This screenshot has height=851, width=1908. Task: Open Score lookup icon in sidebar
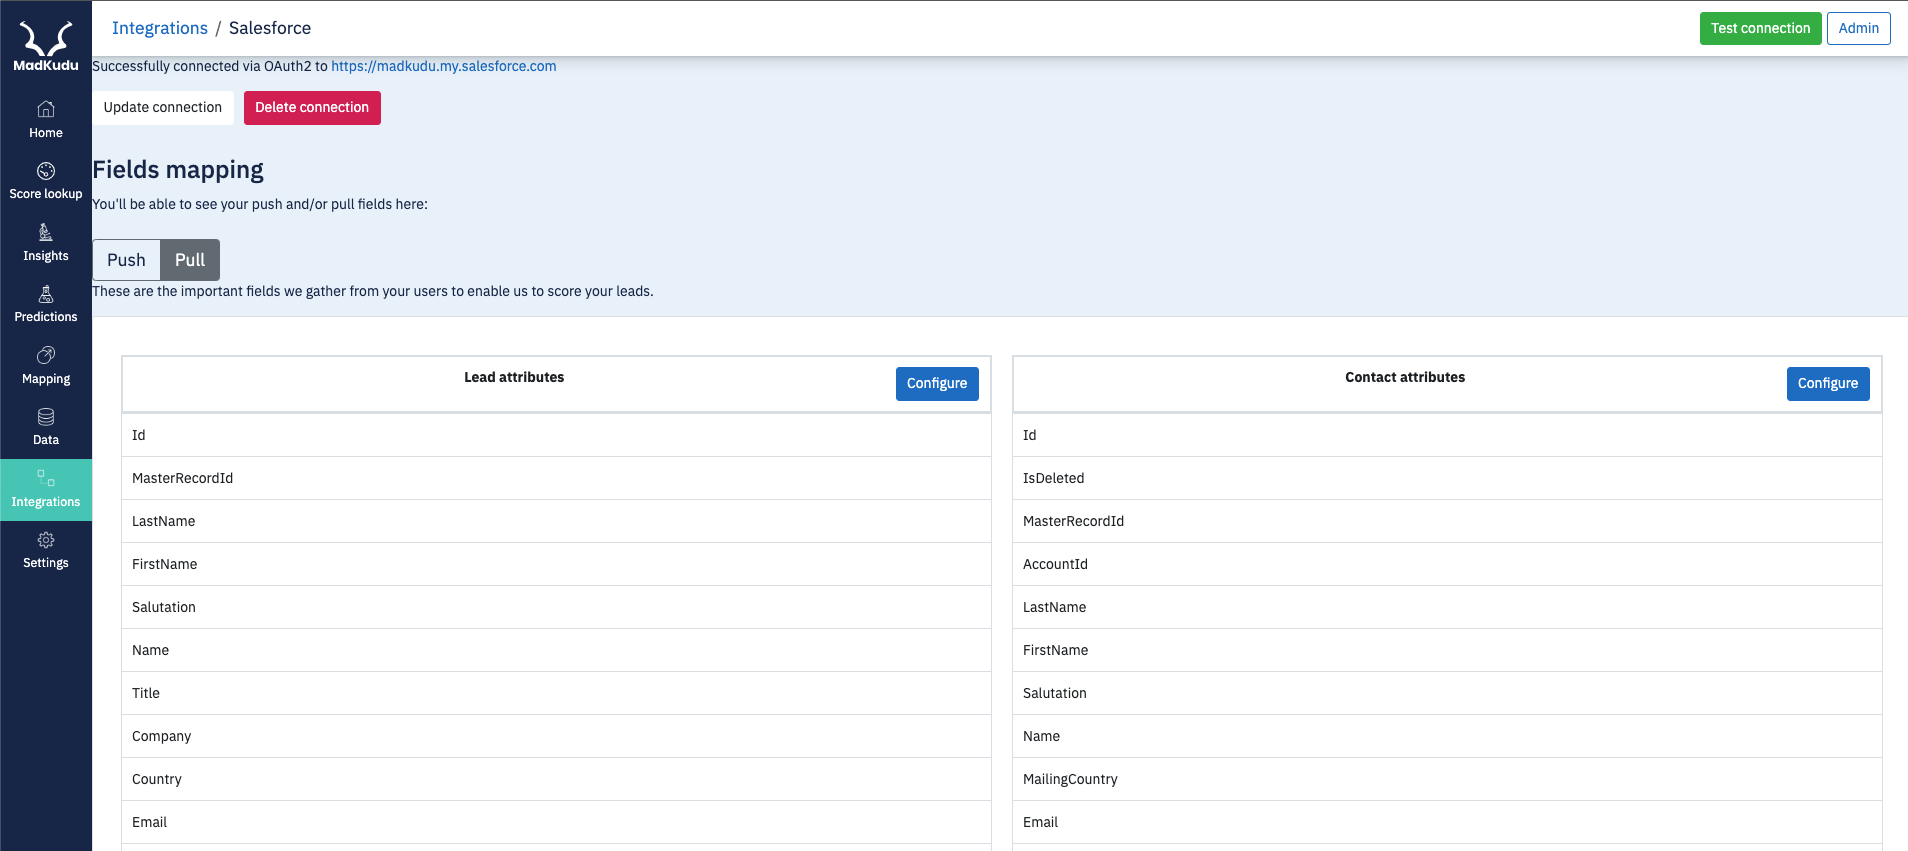(46, 171)
